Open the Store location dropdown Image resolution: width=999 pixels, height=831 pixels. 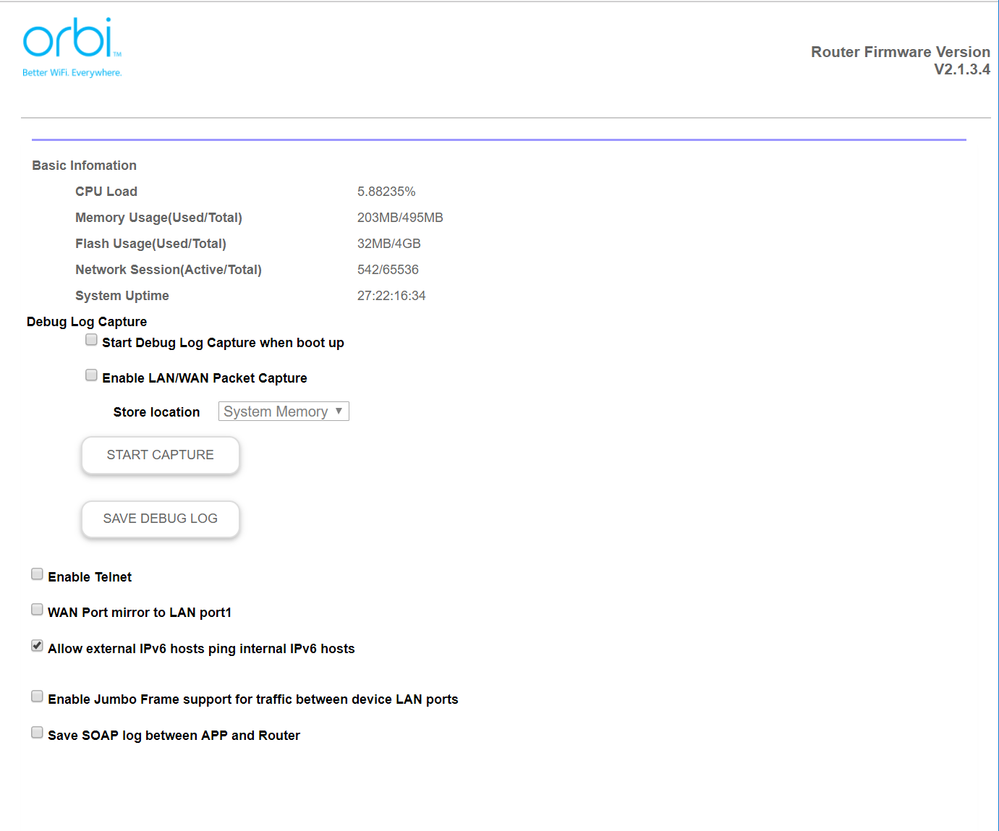[284, 411]
